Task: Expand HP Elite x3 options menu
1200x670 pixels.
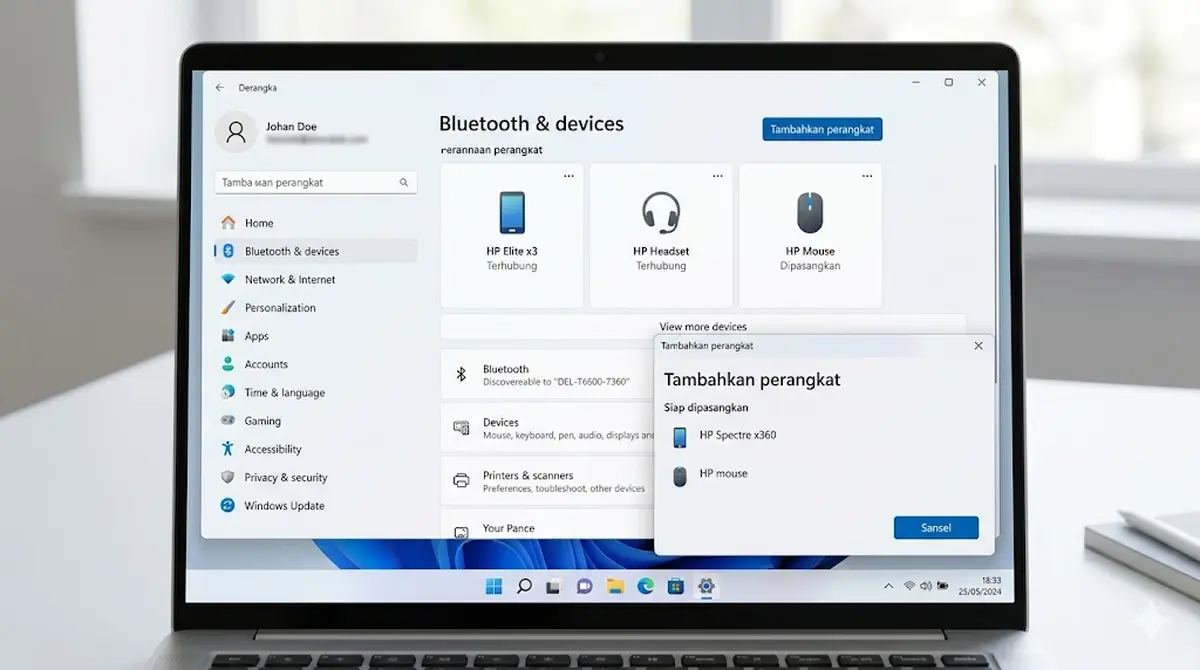Action: click(568, 175)
